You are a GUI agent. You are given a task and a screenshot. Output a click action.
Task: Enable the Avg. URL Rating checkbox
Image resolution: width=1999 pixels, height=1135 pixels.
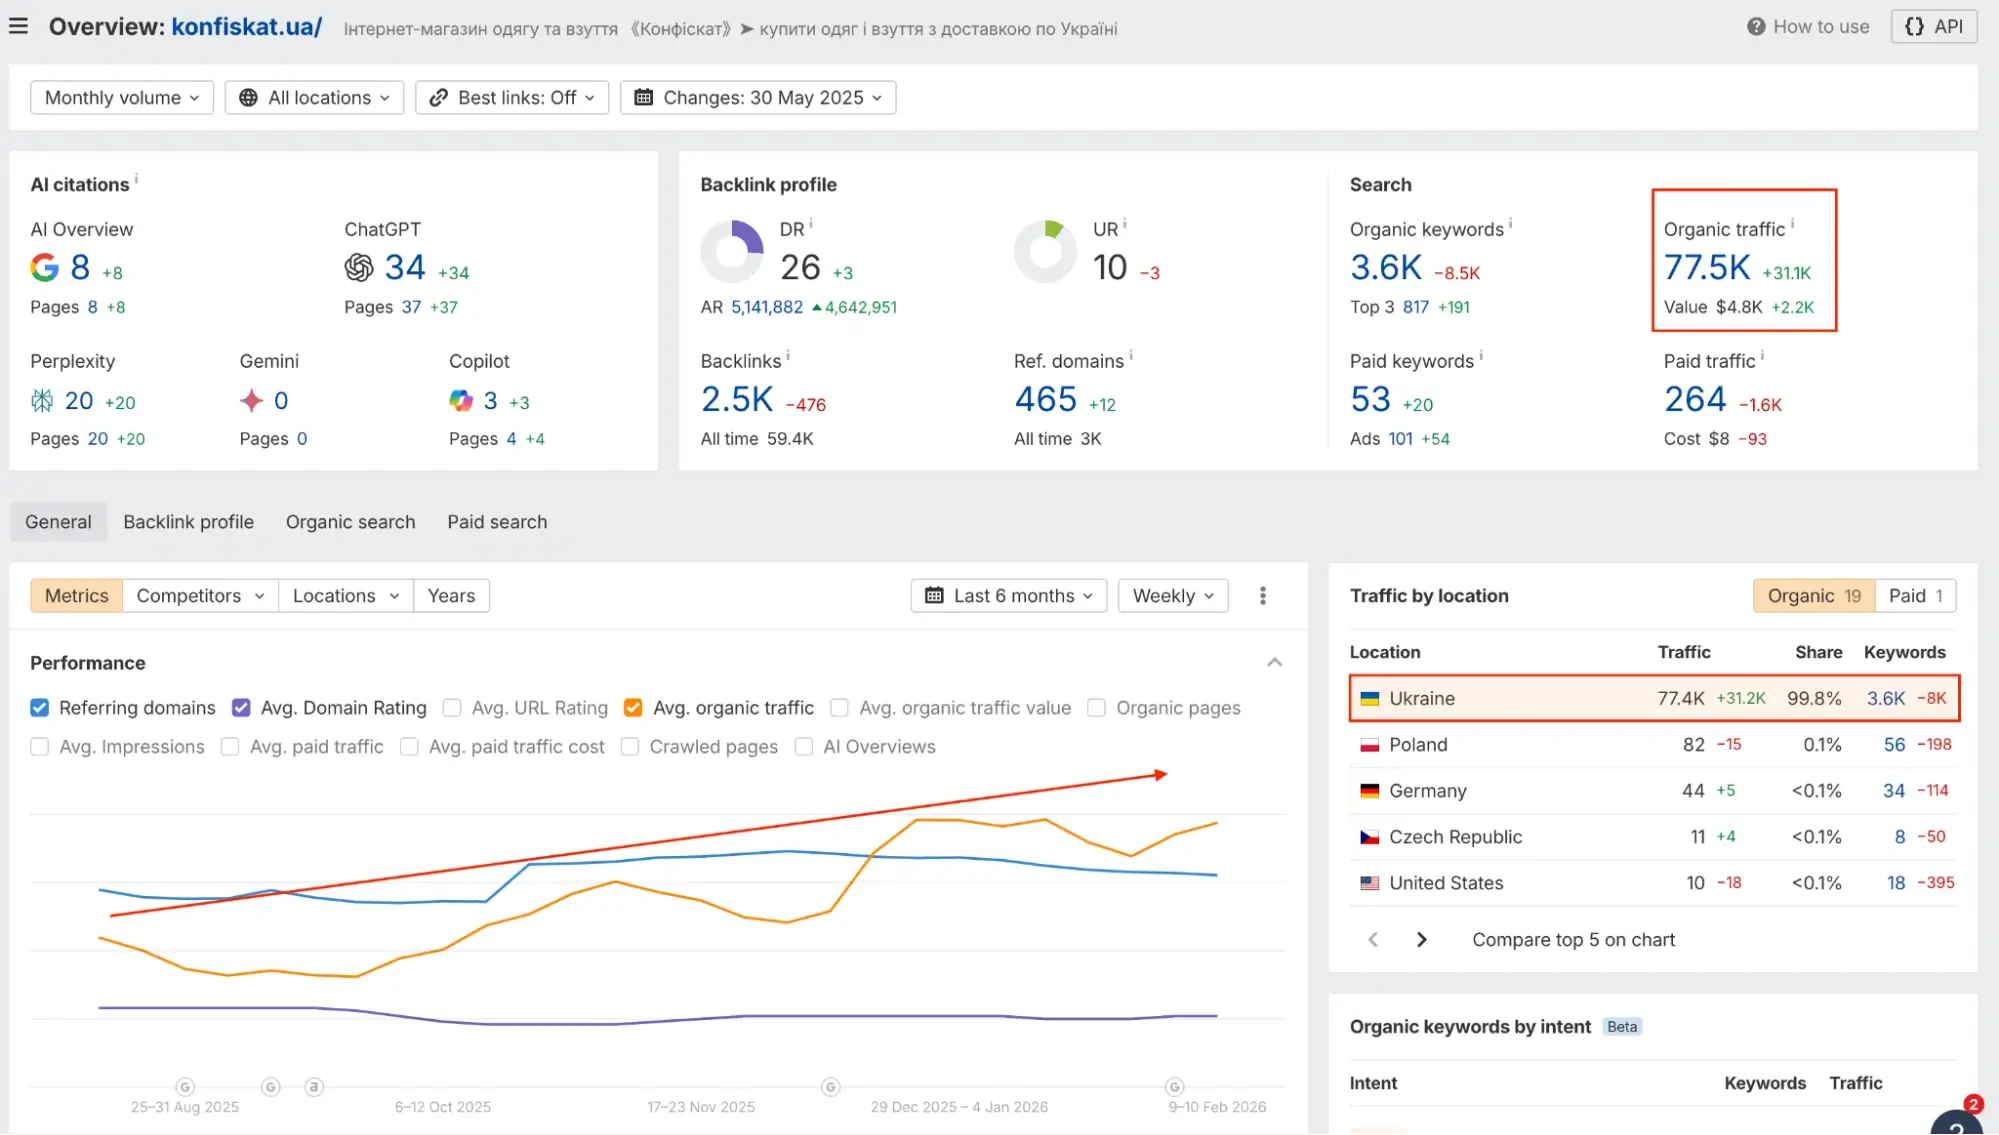pyautogui.click(x=452, y=708)
